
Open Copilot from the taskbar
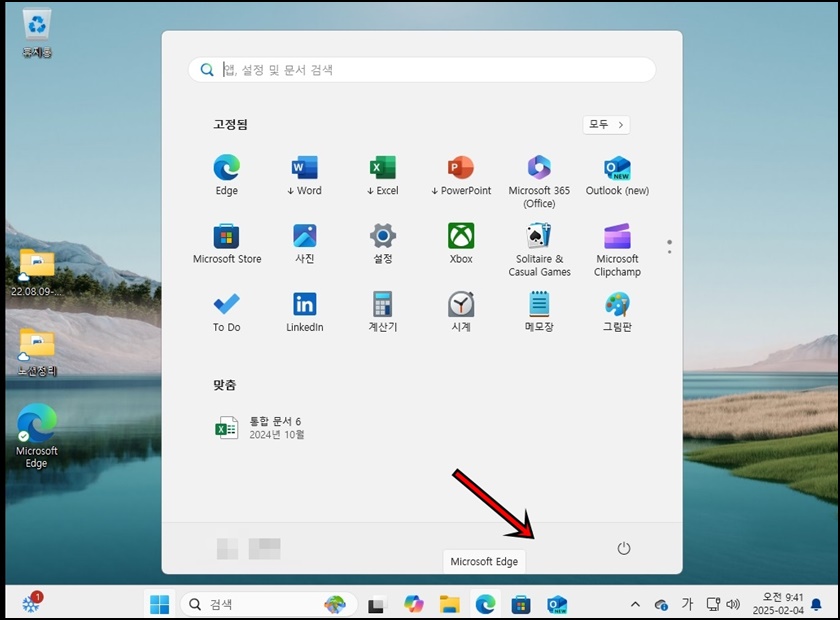(414, 604)
